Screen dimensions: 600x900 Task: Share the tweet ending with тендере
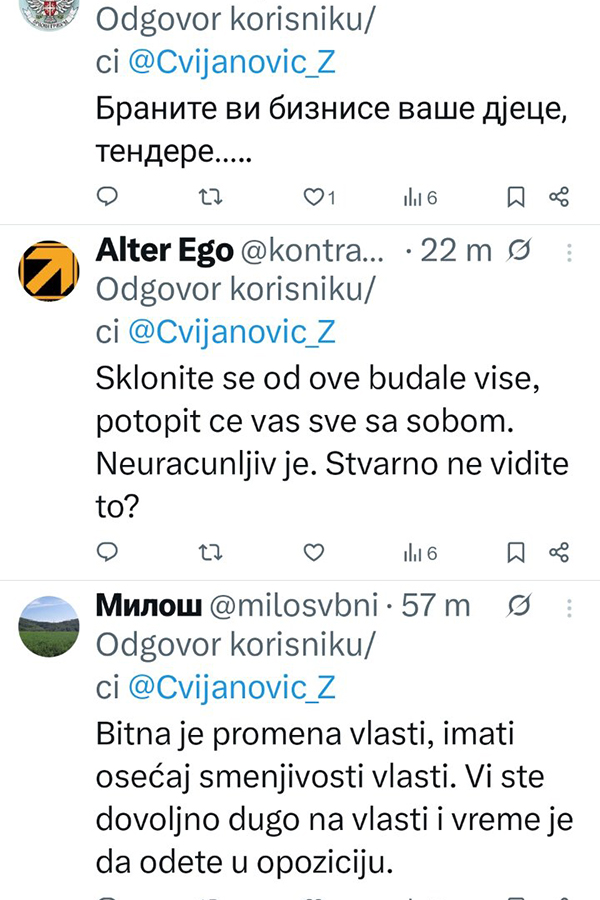point(560,197)
